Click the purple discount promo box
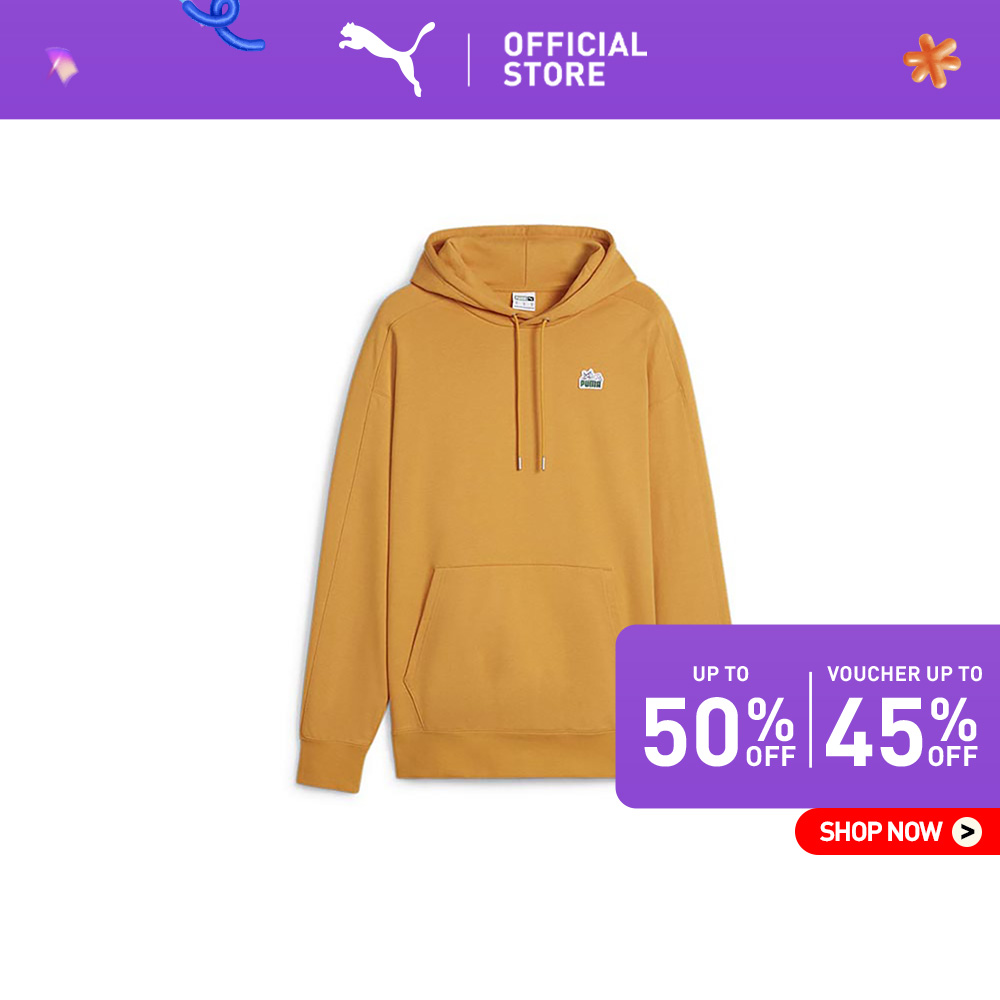1000x1000 pixels. point(807,716)
